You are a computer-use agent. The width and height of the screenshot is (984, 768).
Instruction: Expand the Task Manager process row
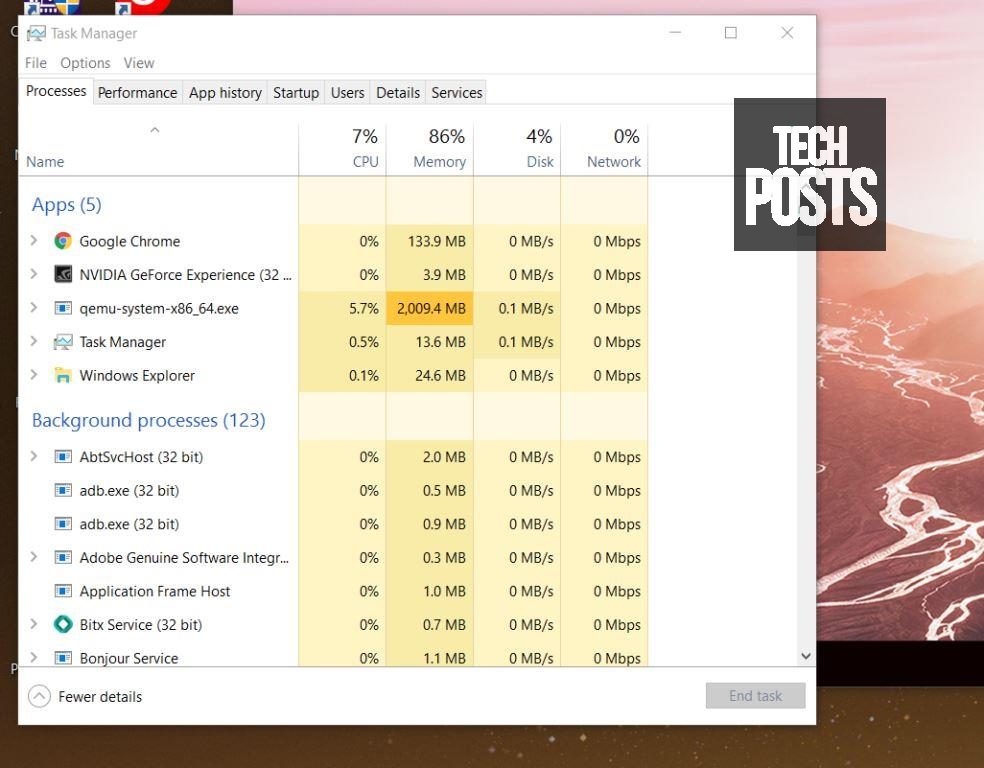coord(34,341)
